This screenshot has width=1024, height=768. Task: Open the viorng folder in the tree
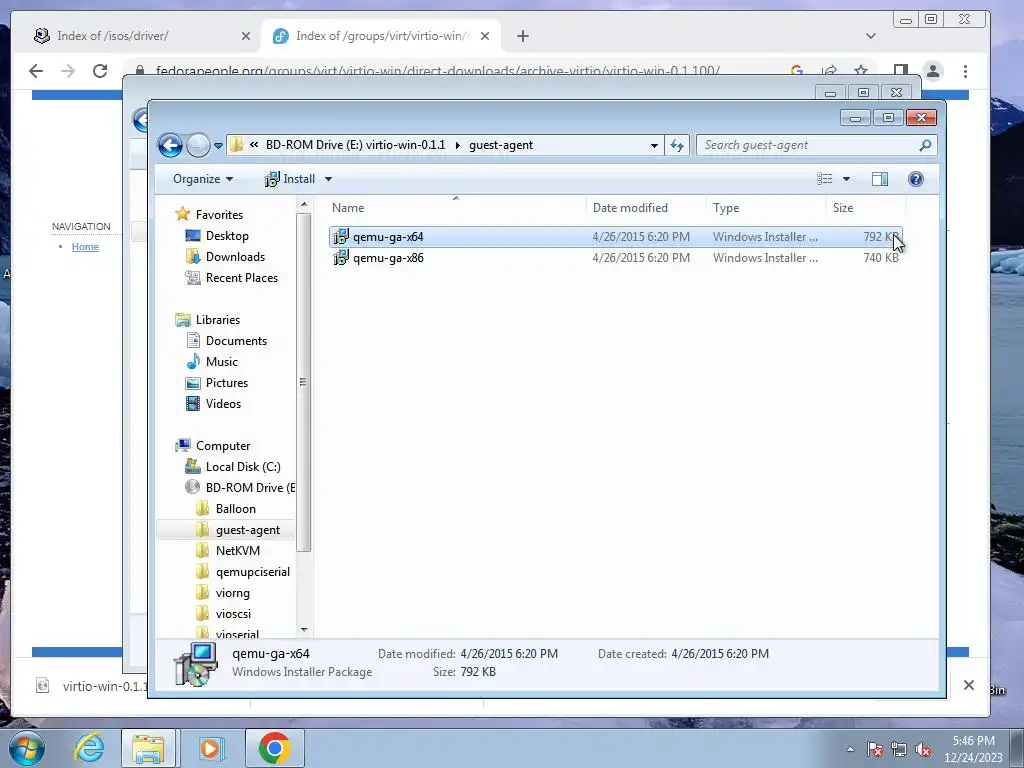point(232,593)
